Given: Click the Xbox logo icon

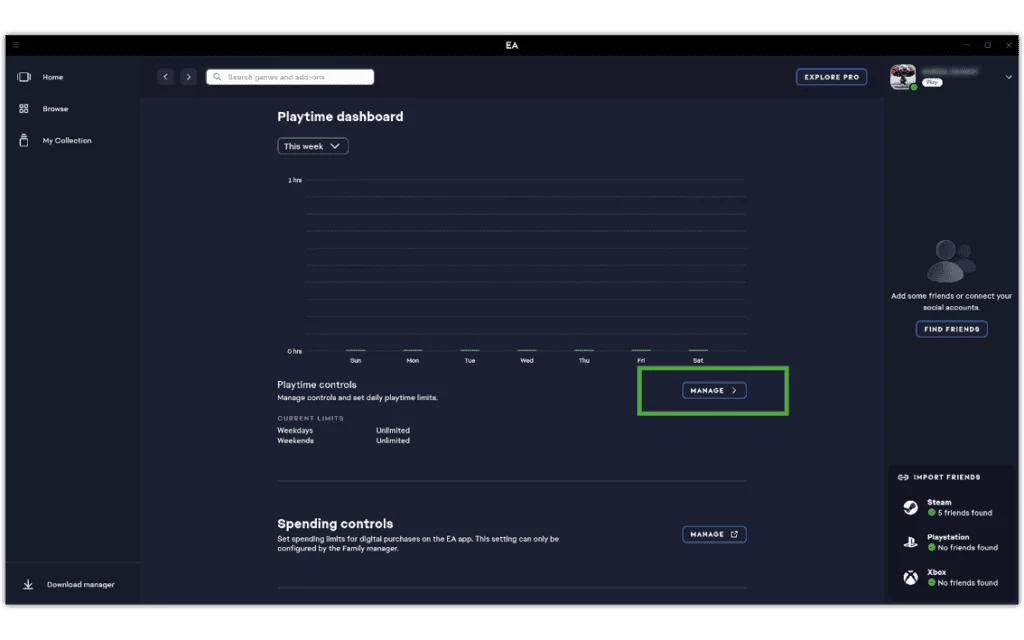Looking at the screenshot, I should [910, 577].
